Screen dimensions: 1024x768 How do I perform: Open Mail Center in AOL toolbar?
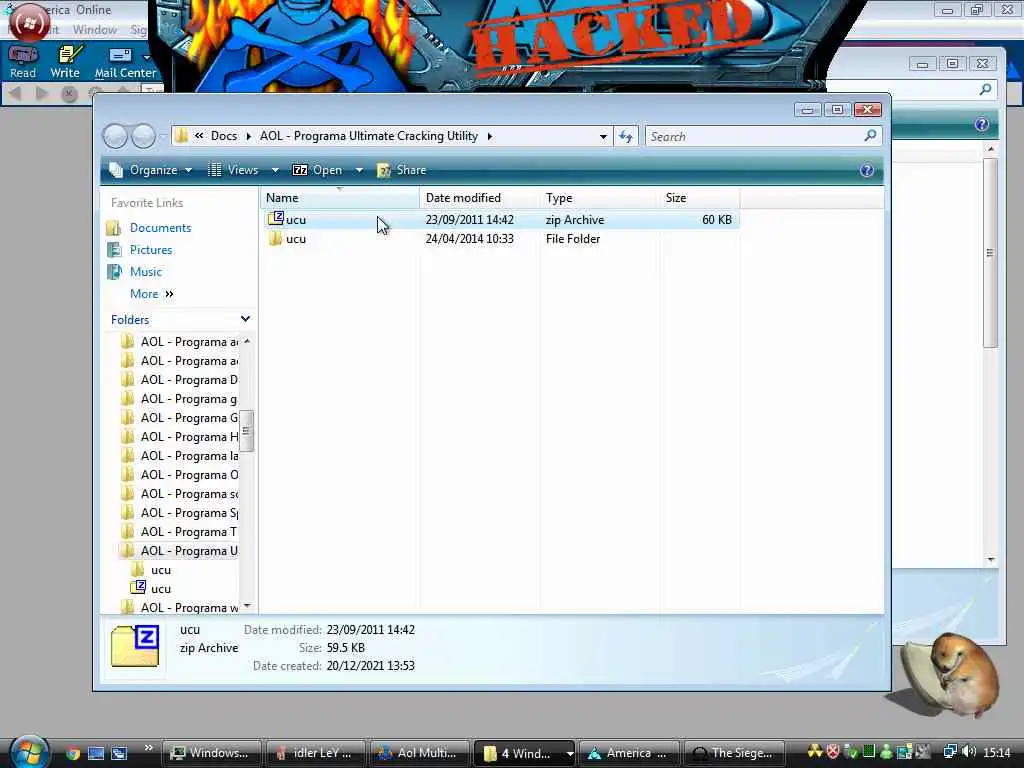coord(125,63)
